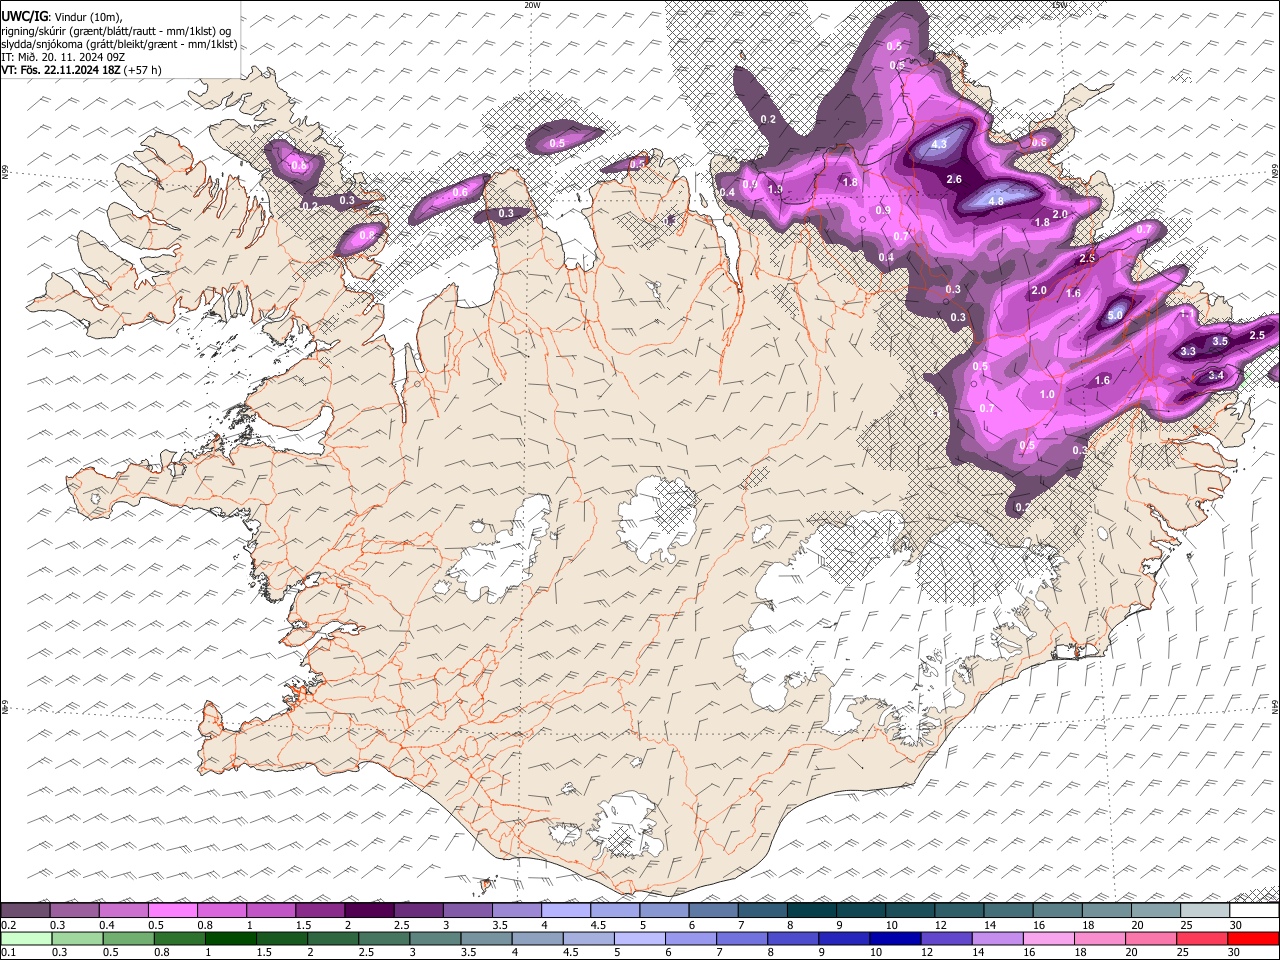
Task: Click the 20W longitude label at top
Action: coord(532,5)
